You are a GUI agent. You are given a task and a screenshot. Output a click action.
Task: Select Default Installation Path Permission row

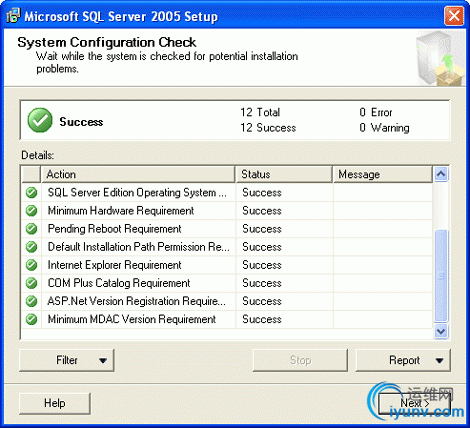pos(227,247)
